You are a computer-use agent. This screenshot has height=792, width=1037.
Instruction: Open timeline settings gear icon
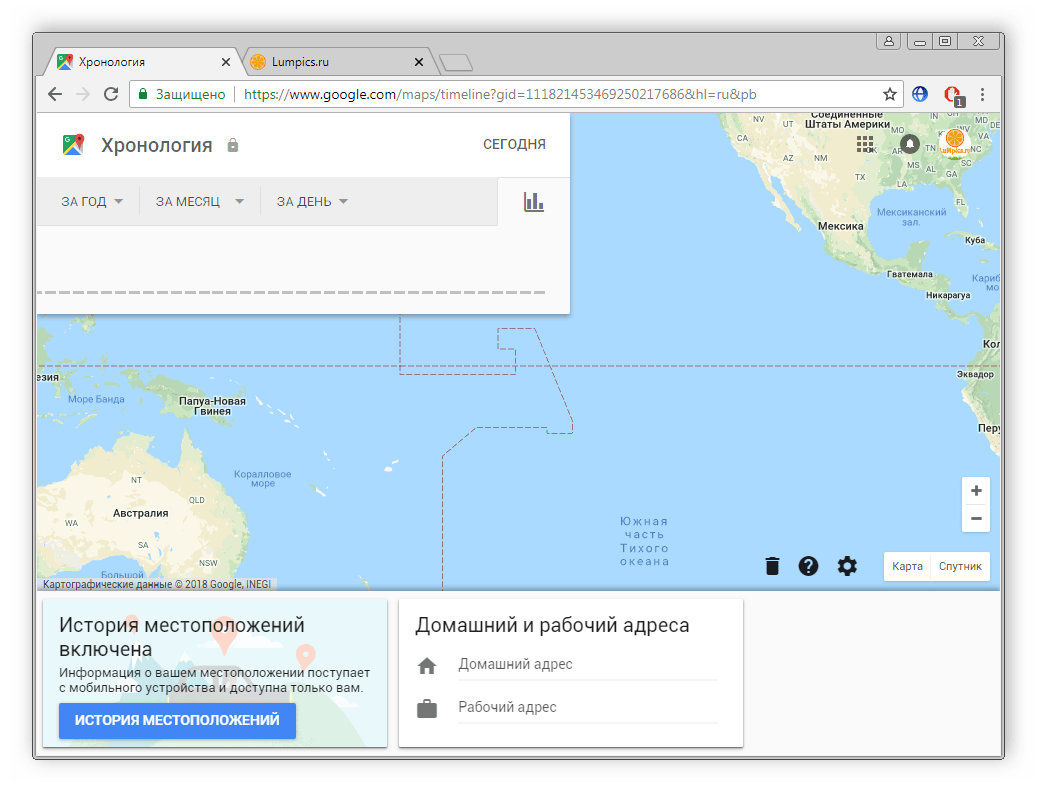847,566
